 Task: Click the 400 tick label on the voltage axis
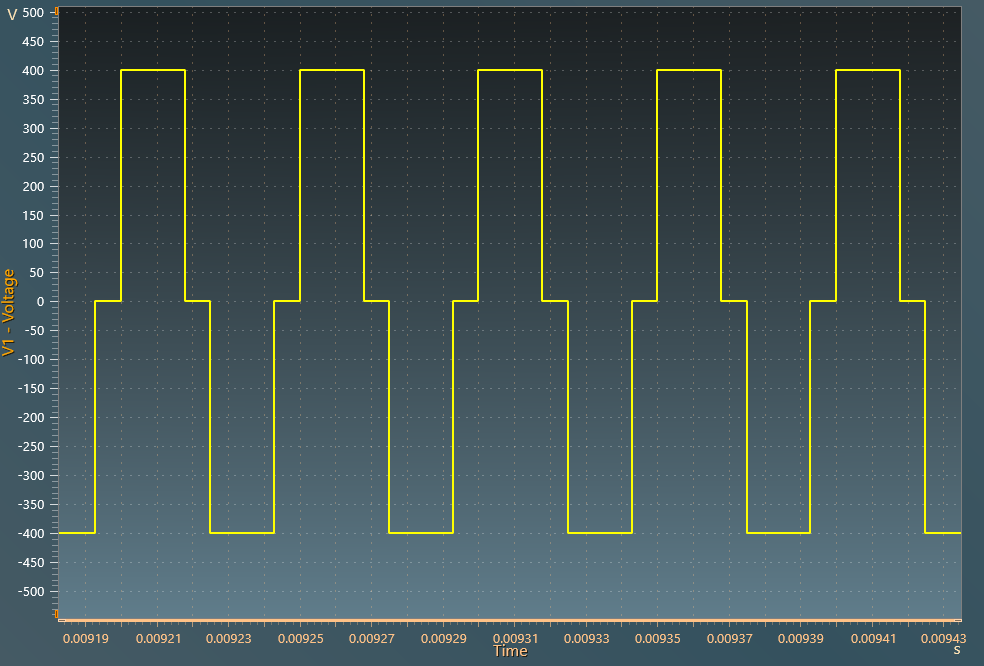(33, 71)
